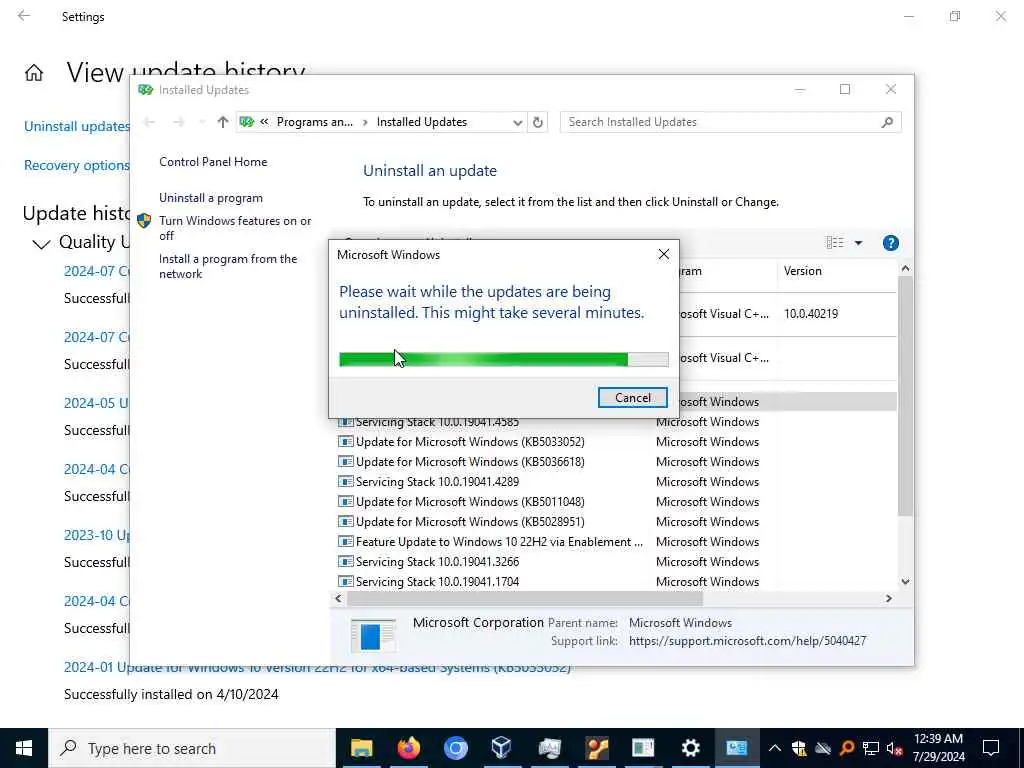Sort by the Version column header

coord(836,271)
